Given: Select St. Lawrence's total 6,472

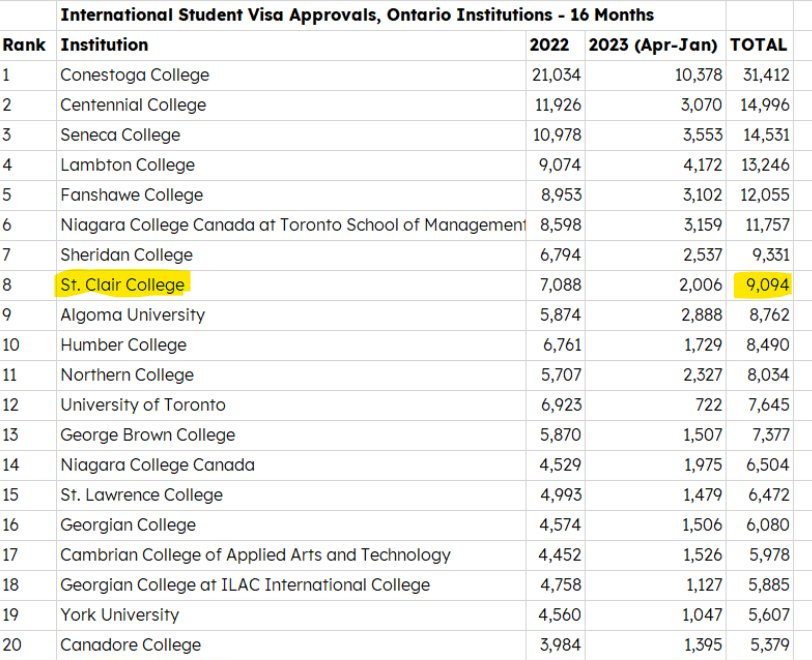Looking at the screenshot, I should coord(759,496).
